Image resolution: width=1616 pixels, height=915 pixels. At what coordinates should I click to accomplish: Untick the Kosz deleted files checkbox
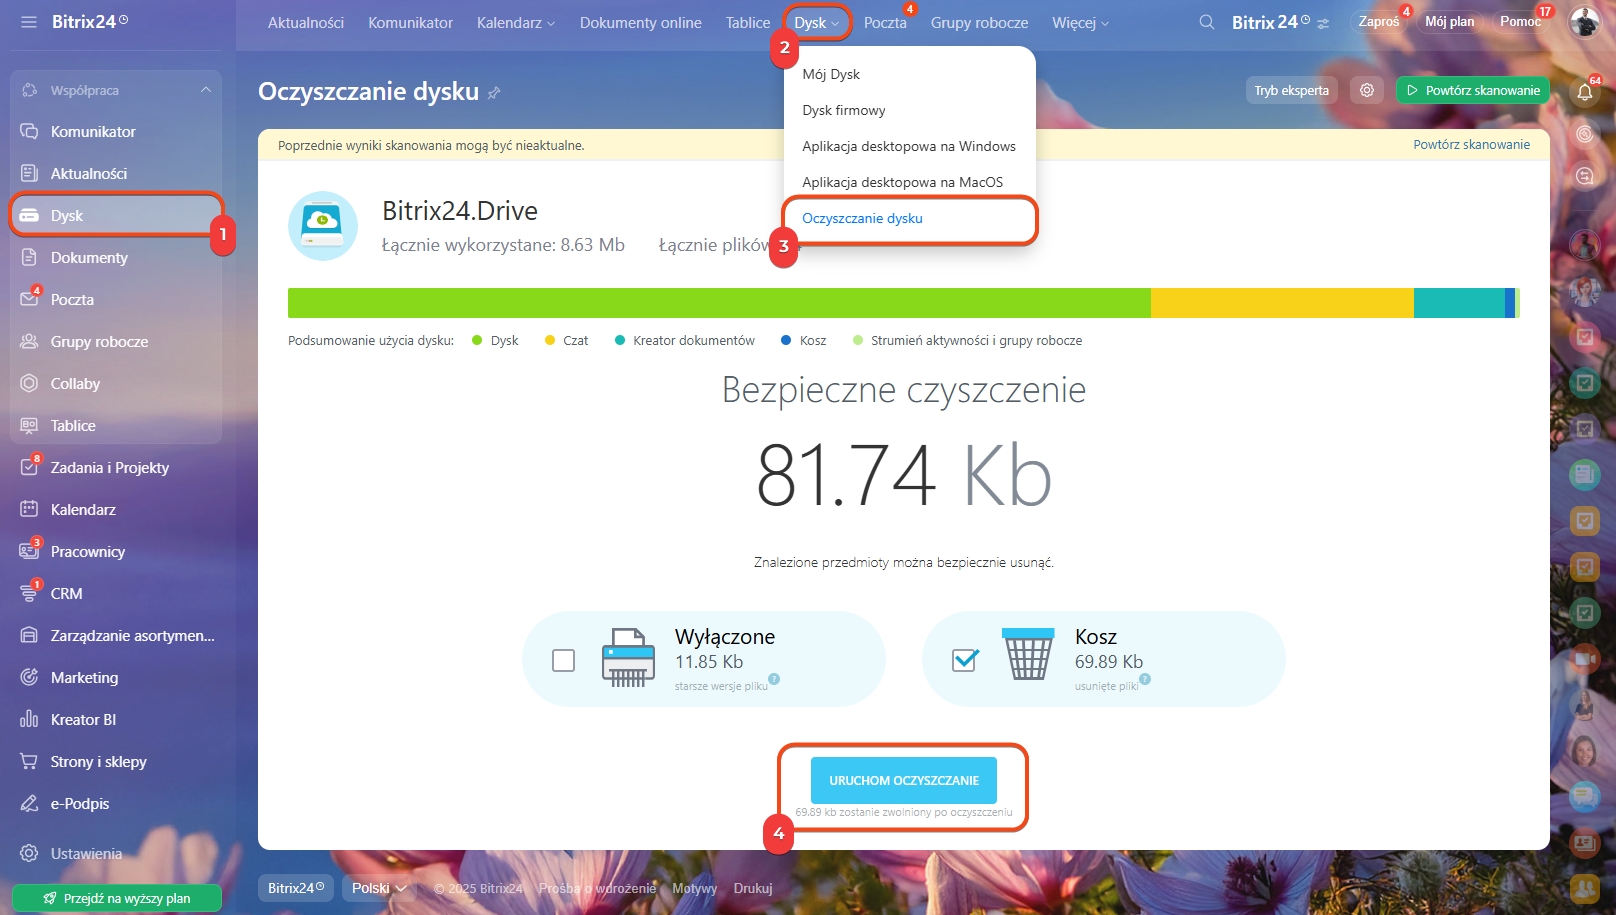tap(964, 660)
